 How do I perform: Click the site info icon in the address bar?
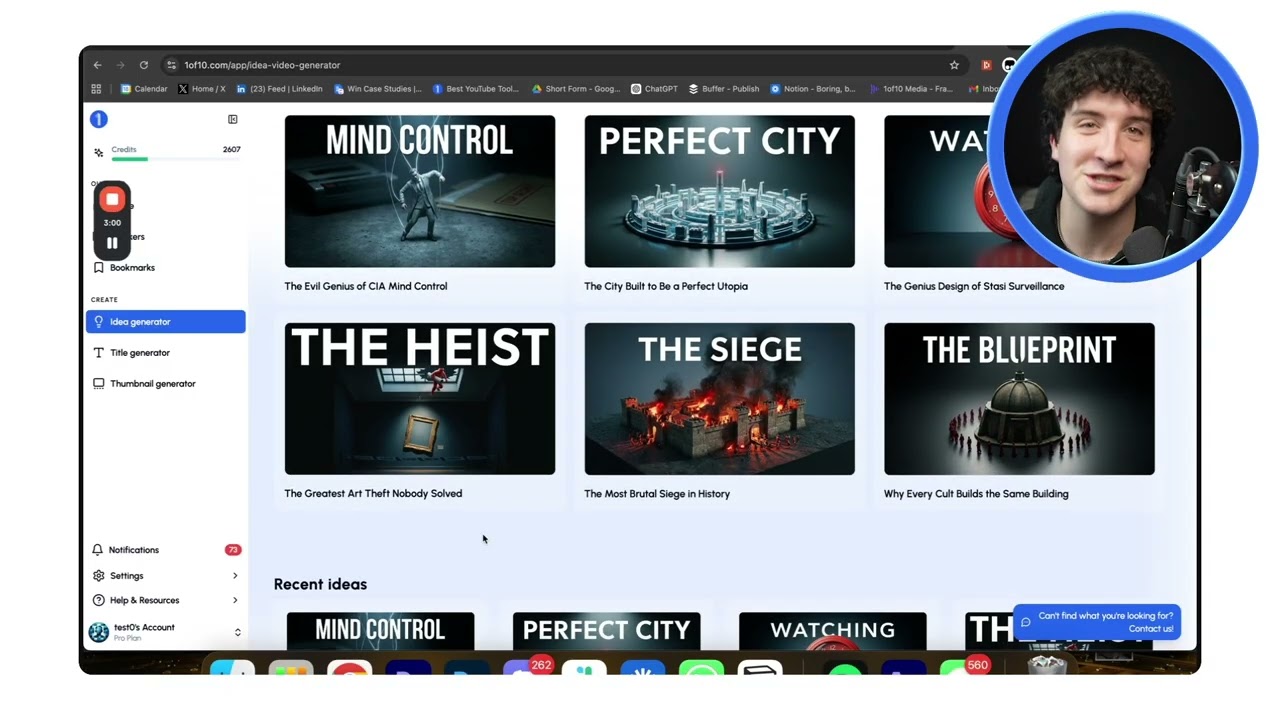172,65
